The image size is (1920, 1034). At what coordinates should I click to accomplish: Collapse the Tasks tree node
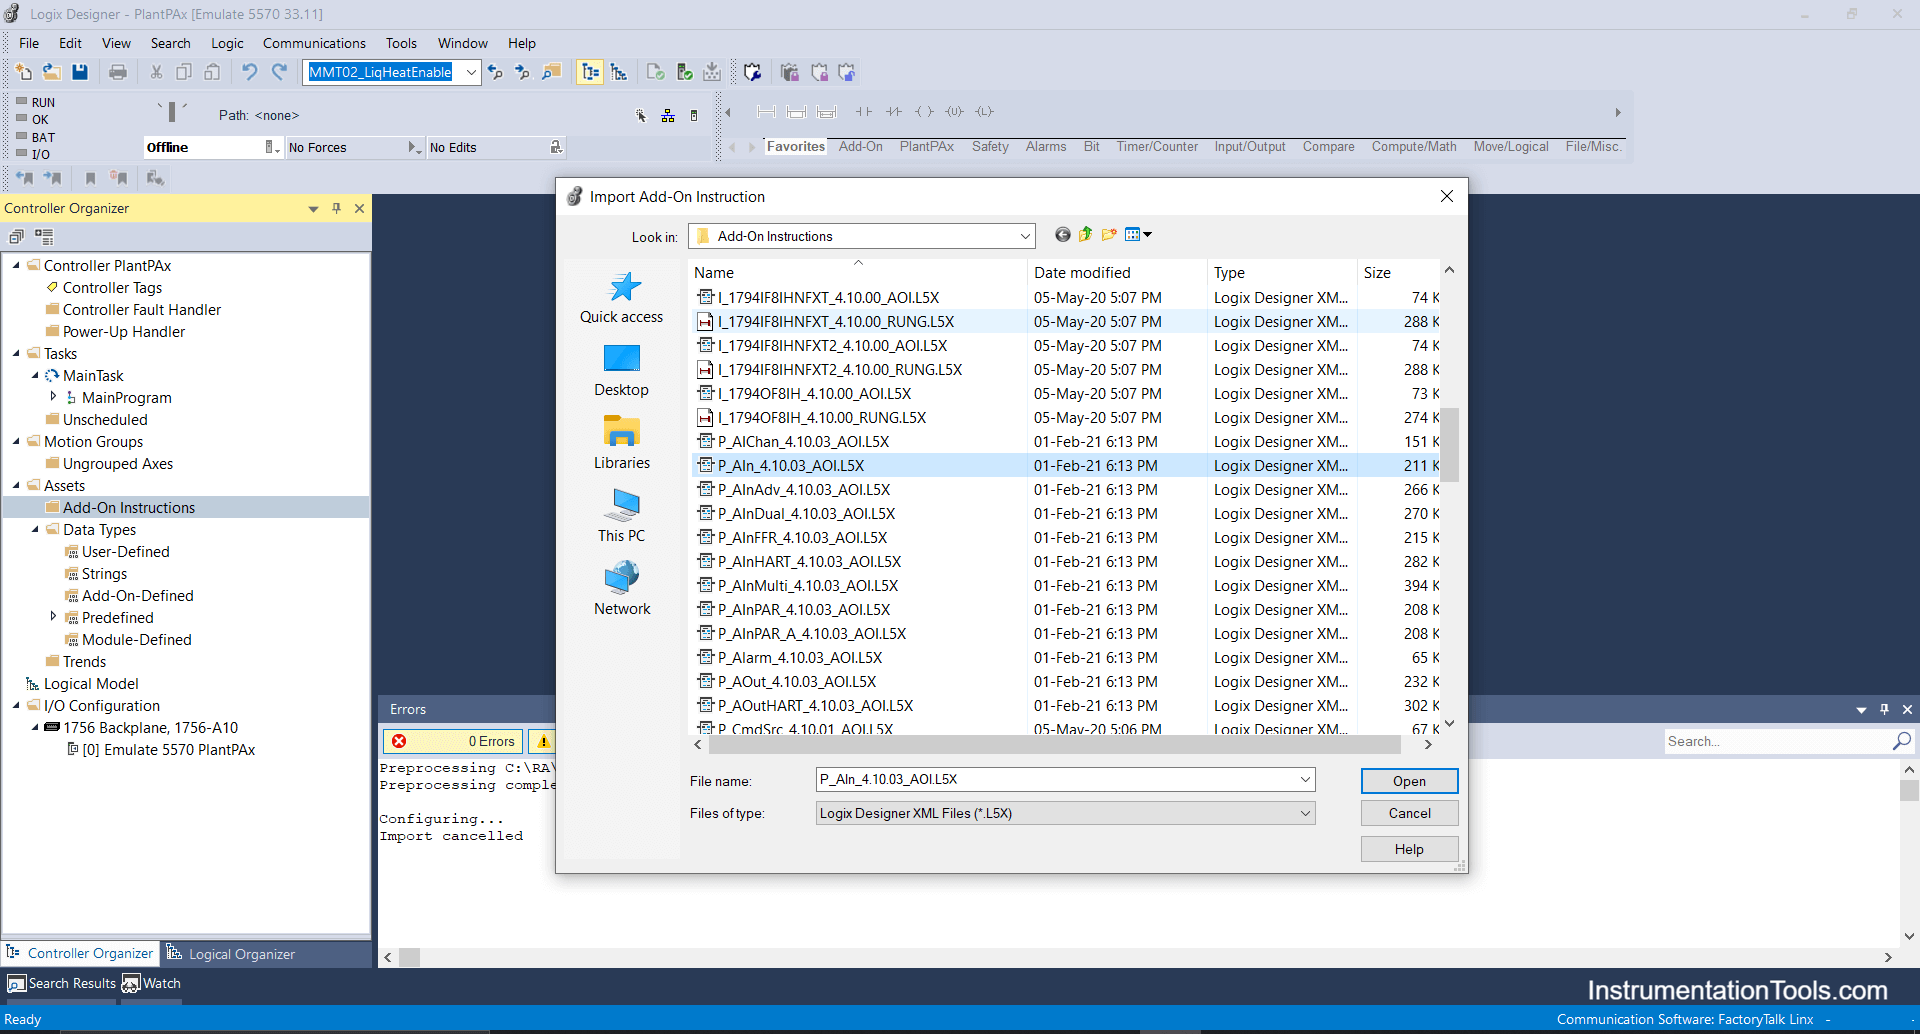click(x=16, y=353)
